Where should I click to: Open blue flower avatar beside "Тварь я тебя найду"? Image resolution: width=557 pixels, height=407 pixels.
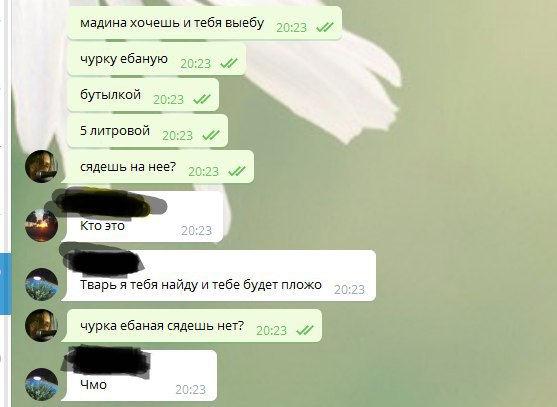coord(41,284)
